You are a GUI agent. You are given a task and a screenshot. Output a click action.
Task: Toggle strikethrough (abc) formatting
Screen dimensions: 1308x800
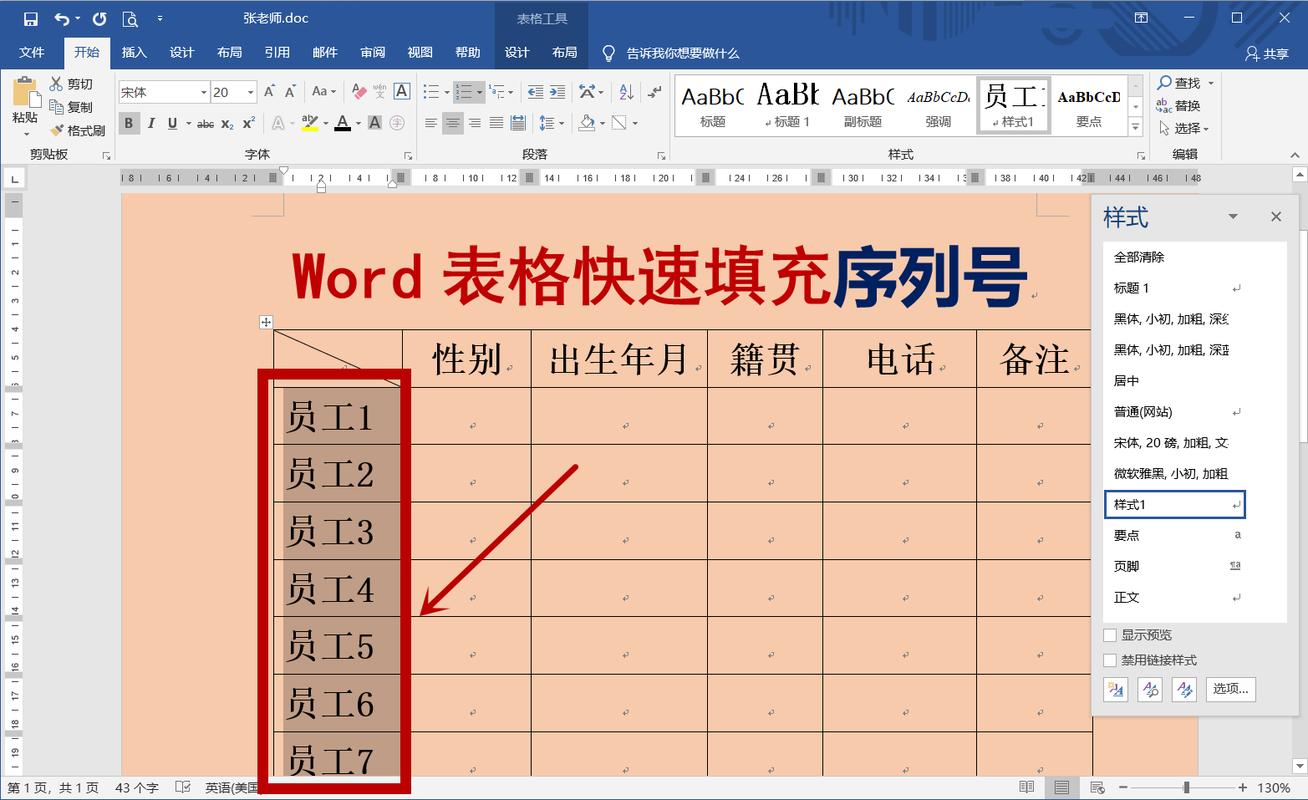click(x=205, y=123)
